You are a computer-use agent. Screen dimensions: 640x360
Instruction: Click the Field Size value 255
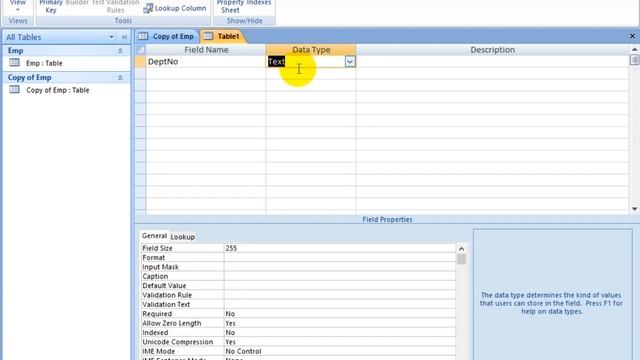[x=340, y=248]
